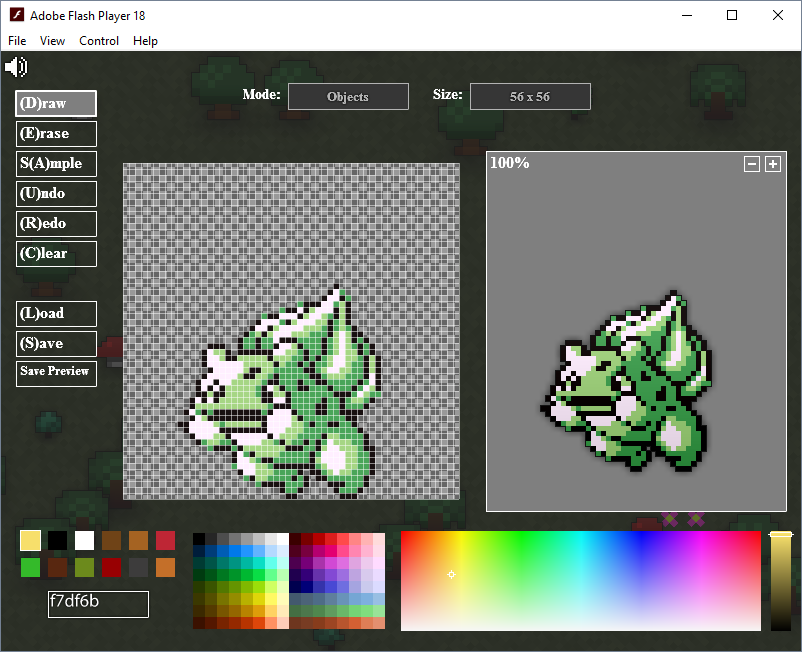Open the Control menu

(x=99, y=41)
